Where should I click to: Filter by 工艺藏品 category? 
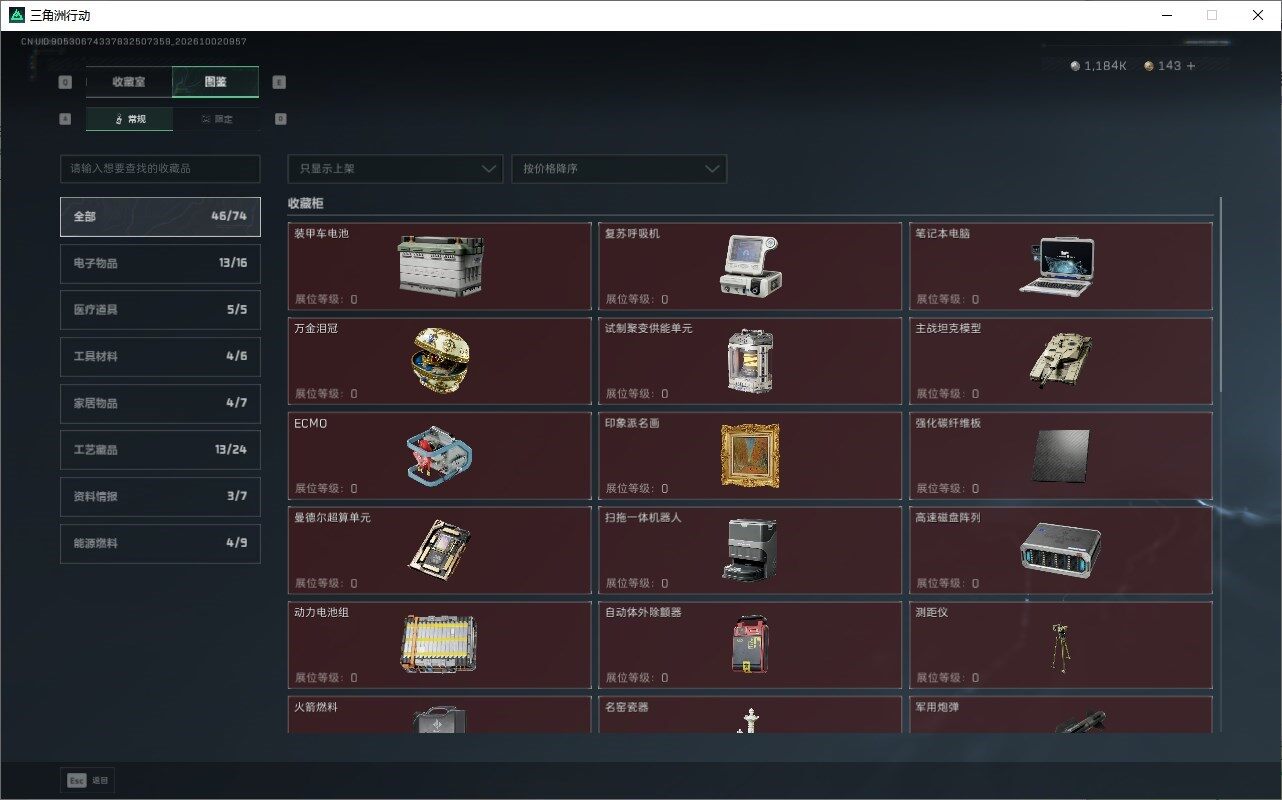click(x=160, y=450)
